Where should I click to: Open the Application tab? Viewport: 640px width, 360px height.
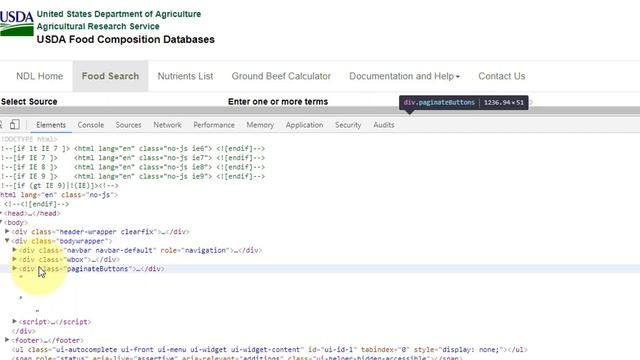[x=304, y=125]
